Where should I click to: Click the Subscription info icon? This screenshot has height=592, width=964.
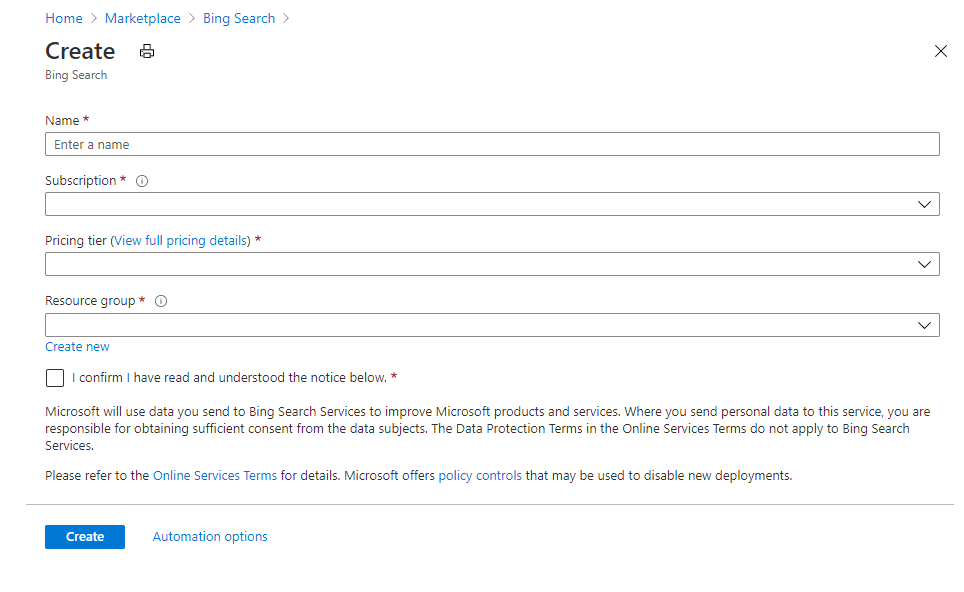click(x=141, y=181)
